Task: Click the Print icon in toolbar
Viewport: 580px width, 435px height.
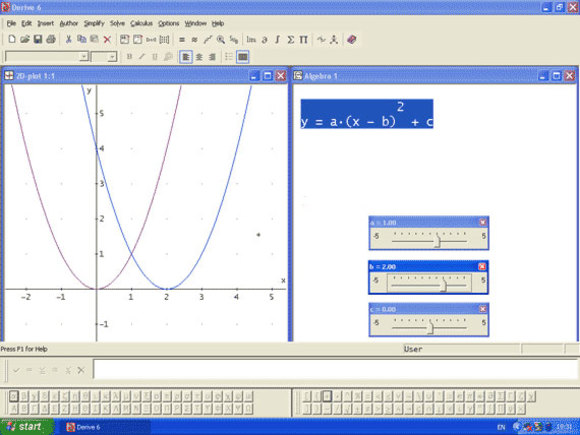Action: (x=51, y=39)
